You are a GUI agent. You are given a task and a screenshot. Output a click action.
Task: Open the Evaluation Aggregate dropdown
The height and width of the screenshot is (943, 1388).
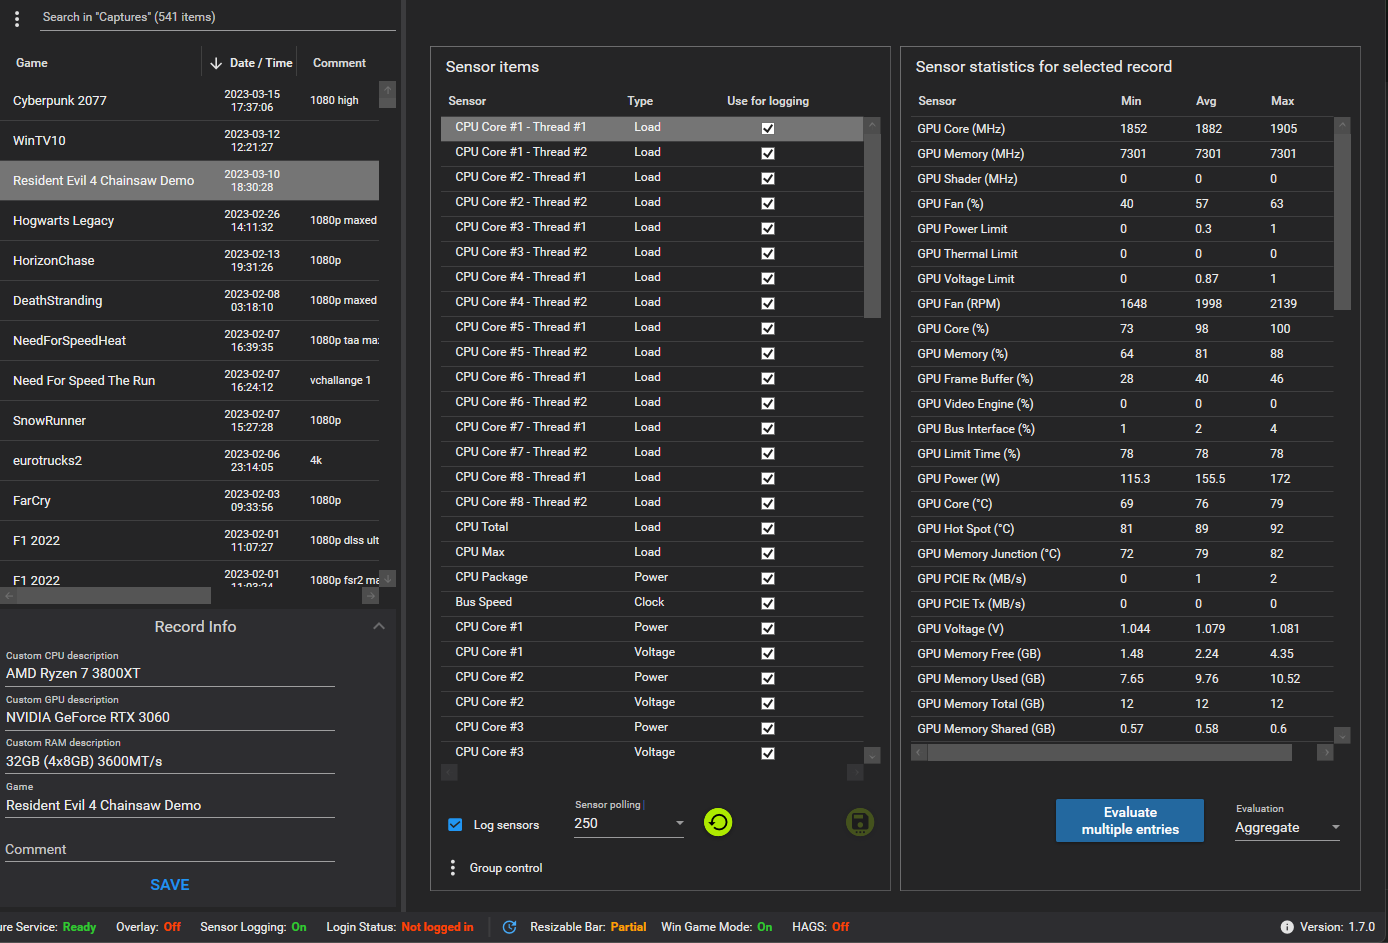click(1287, 828)
